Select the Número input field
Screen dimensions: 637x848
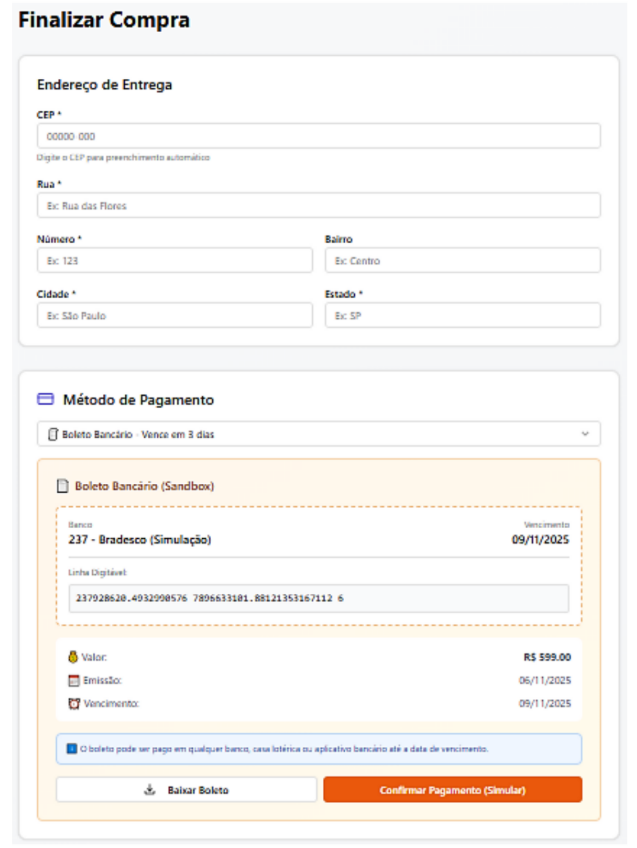click(174, 260)
